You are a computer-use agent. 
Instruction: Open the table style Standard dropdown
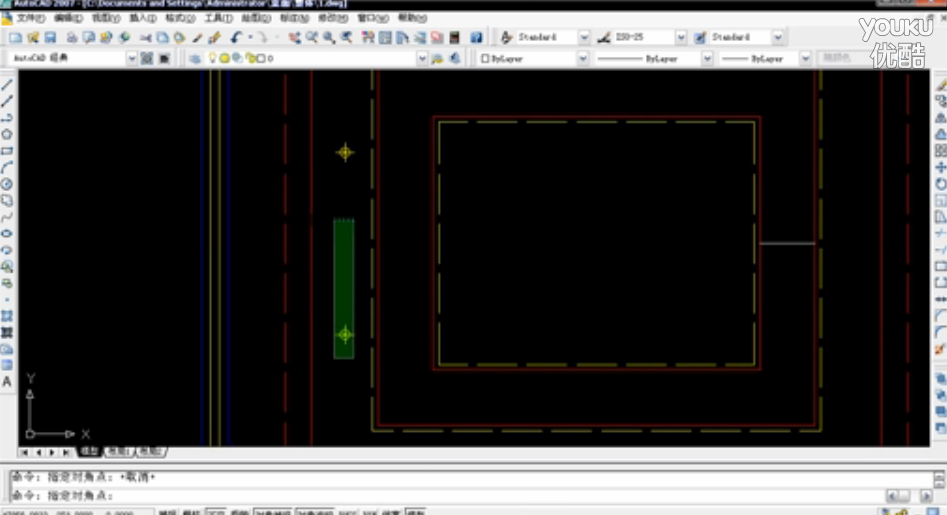(x=778, y=37)
